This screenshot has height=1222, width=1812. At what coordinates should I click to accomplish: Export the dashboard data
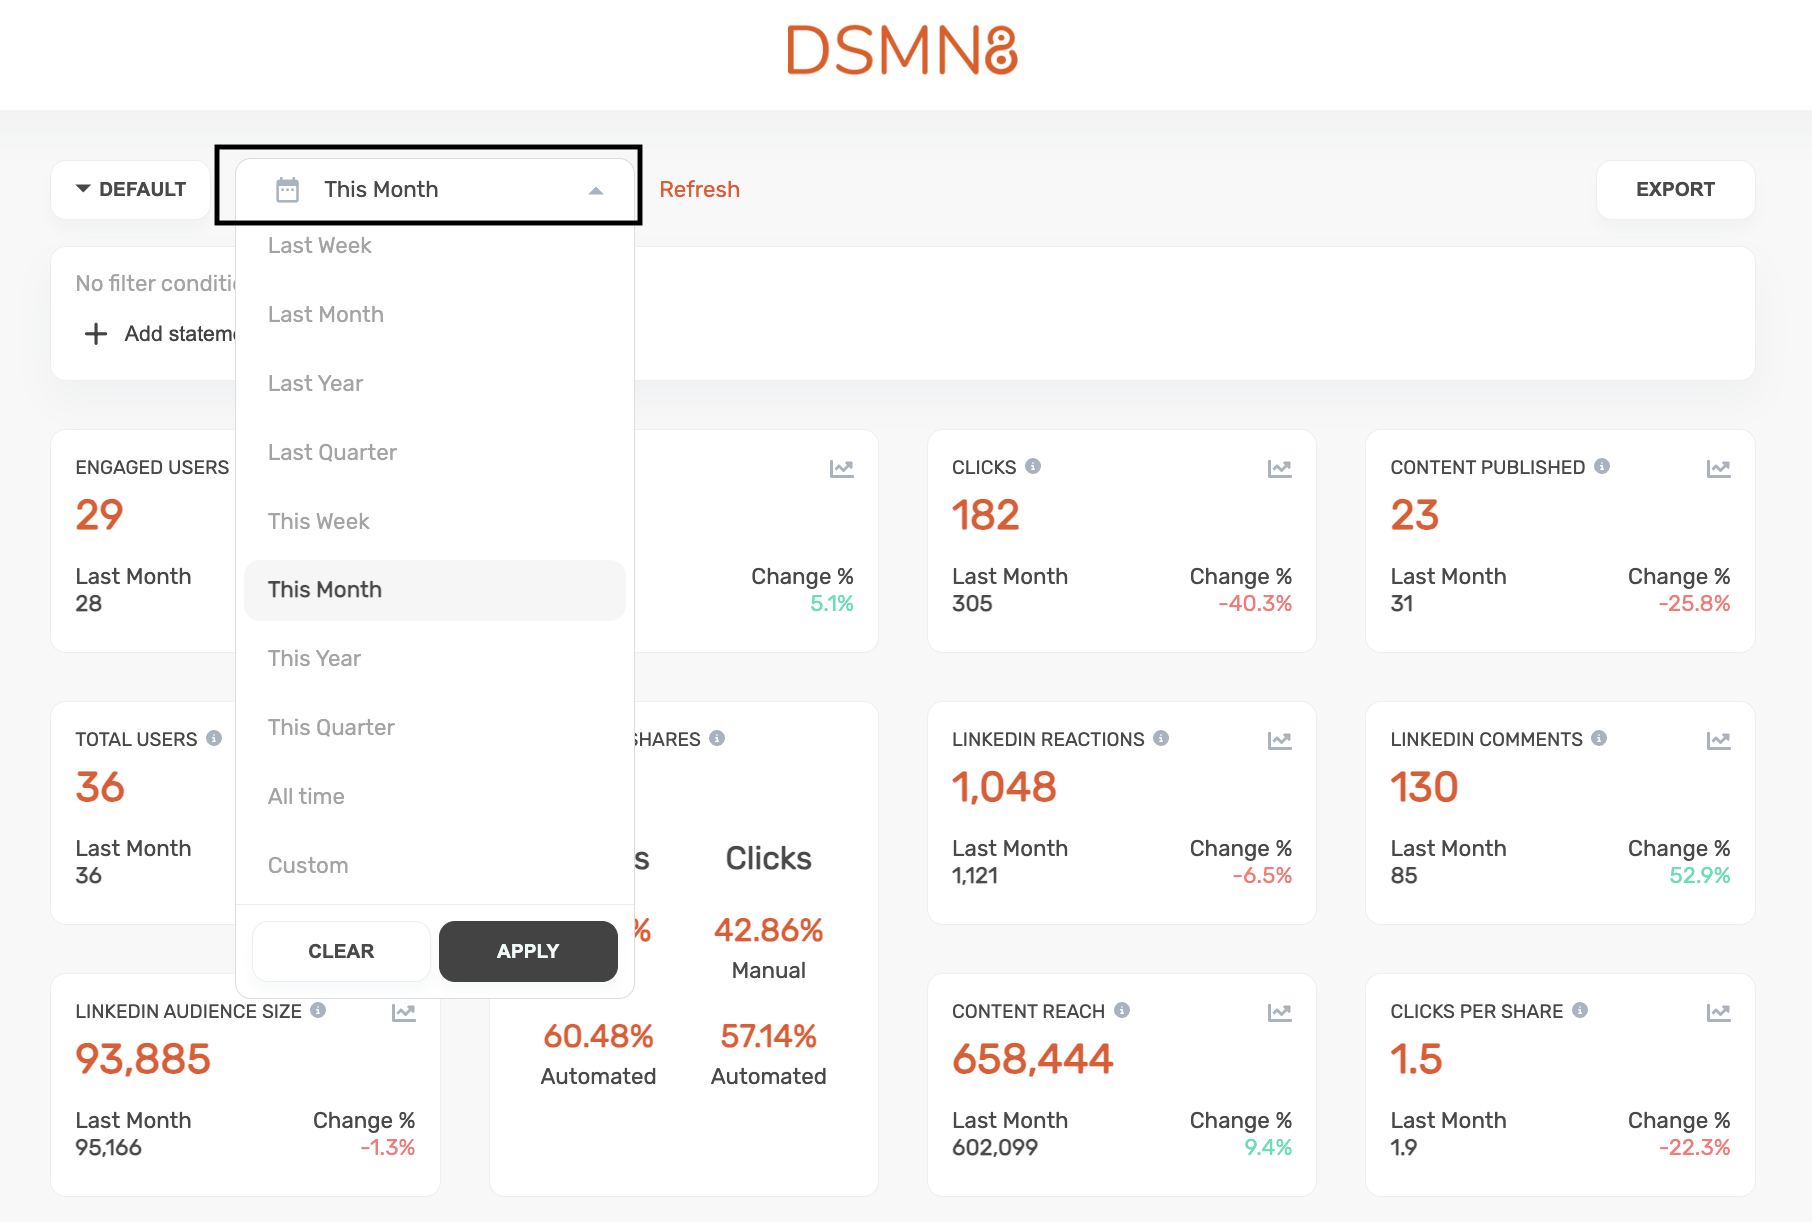coord(1675,189)
